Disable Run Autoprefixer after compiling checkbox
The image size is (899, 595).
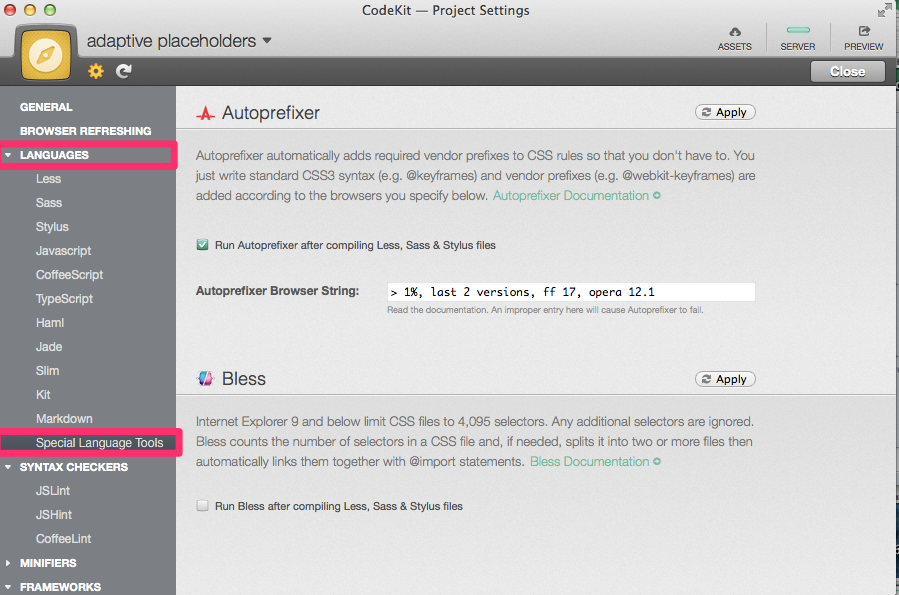coord(203,245)
